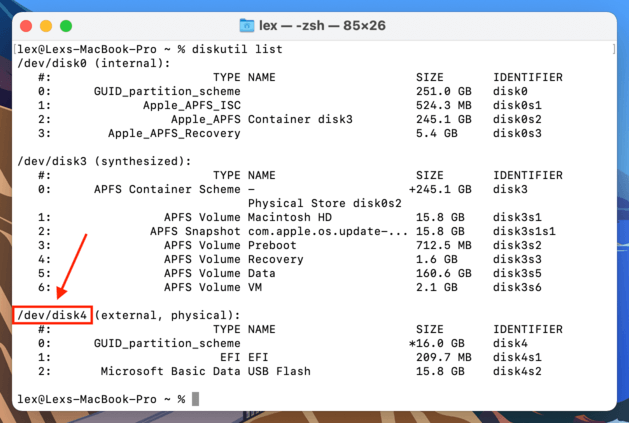Click the '/dev/disk0 (internal):' heading
Image resolution: width=629 pixels, height=423 pixels.
click(94, 63)
